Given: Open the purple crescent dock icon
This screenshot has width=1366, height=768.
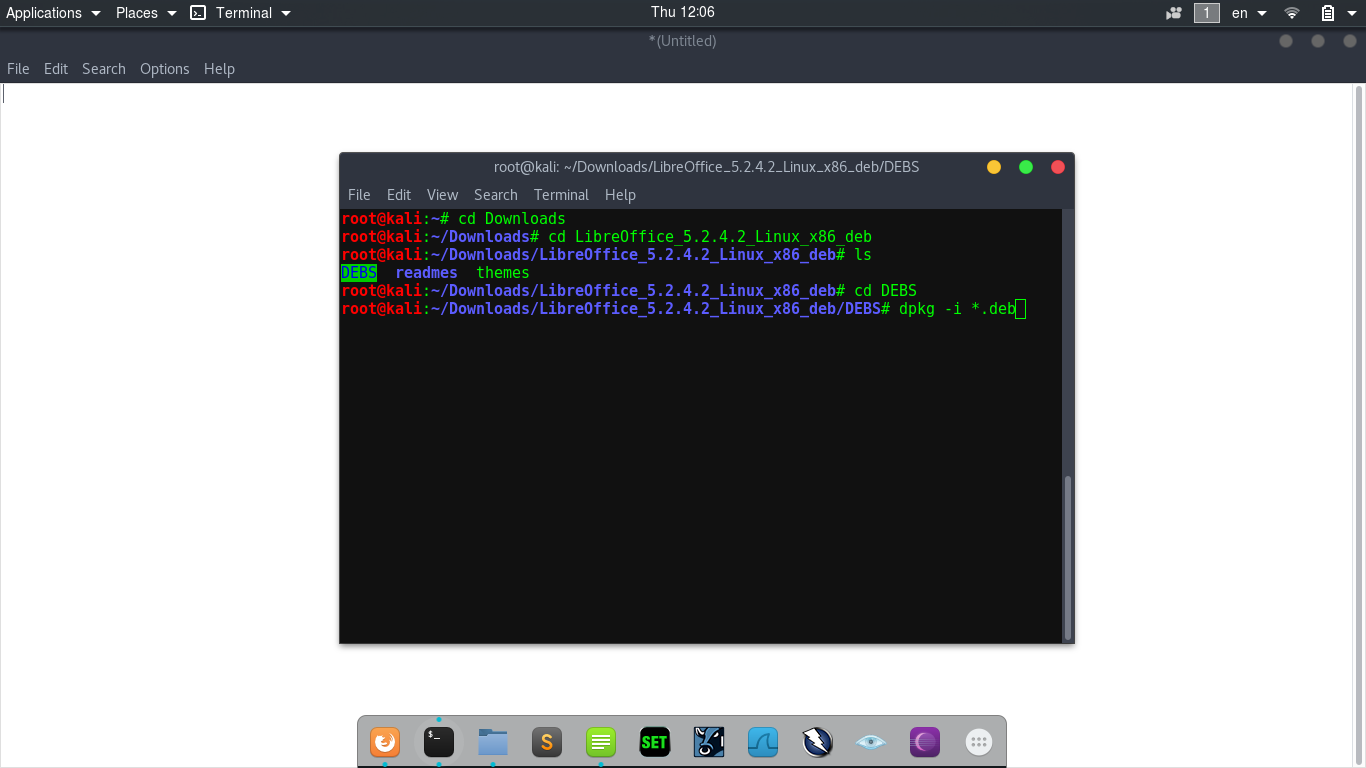Looking at the screenshot, I should click(925, 742).
